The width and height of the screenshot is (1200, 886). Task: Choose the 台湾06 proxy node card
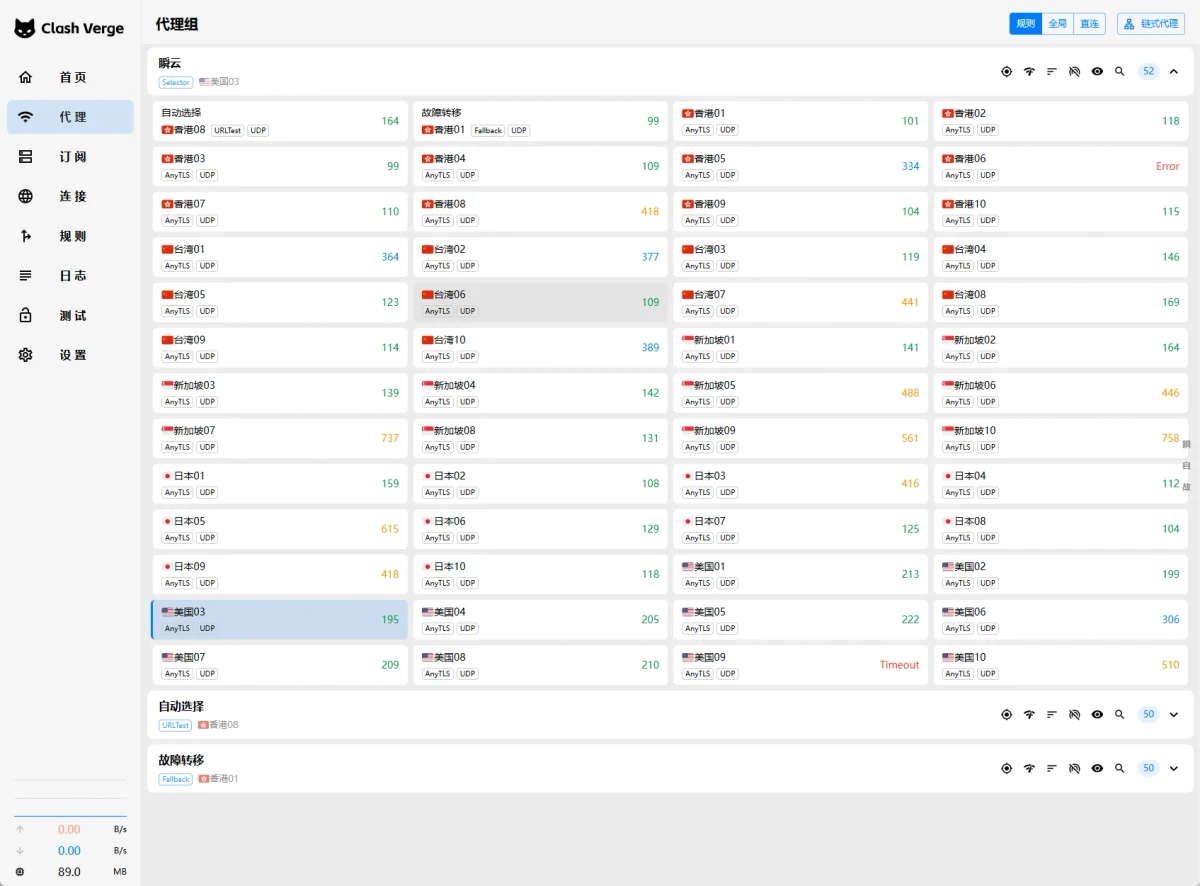click(x=540, y=302)
